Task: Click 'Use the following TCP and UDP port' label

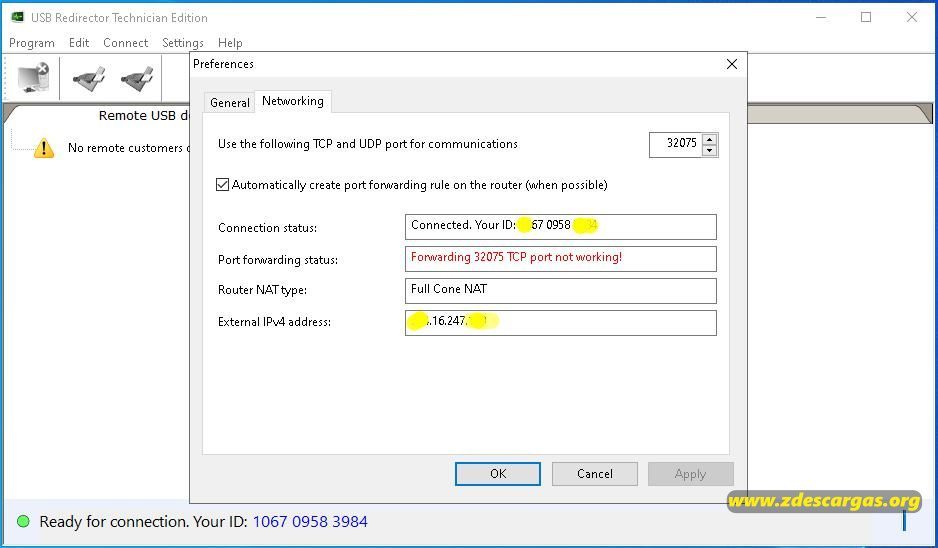Action: point(368,144)
